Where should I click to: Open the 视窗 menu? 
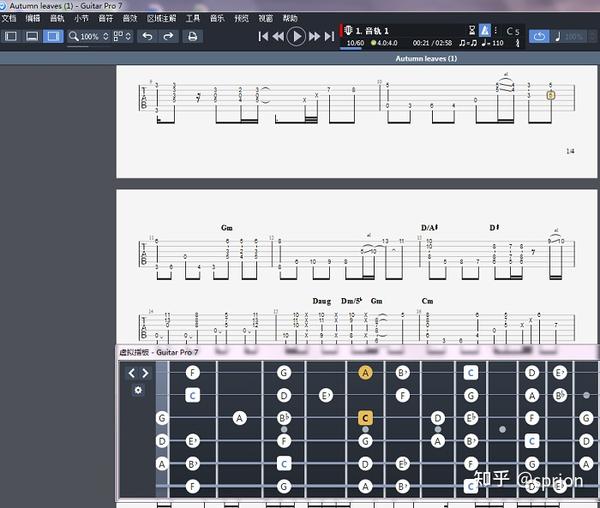tap(266, 18)
